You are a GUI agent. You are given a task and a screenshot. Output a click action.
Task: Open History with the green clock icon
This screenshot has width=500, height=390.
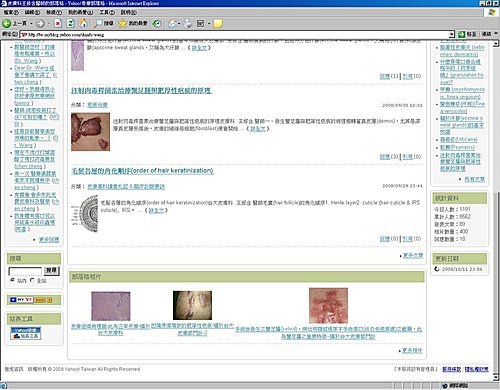coord(157,23)
